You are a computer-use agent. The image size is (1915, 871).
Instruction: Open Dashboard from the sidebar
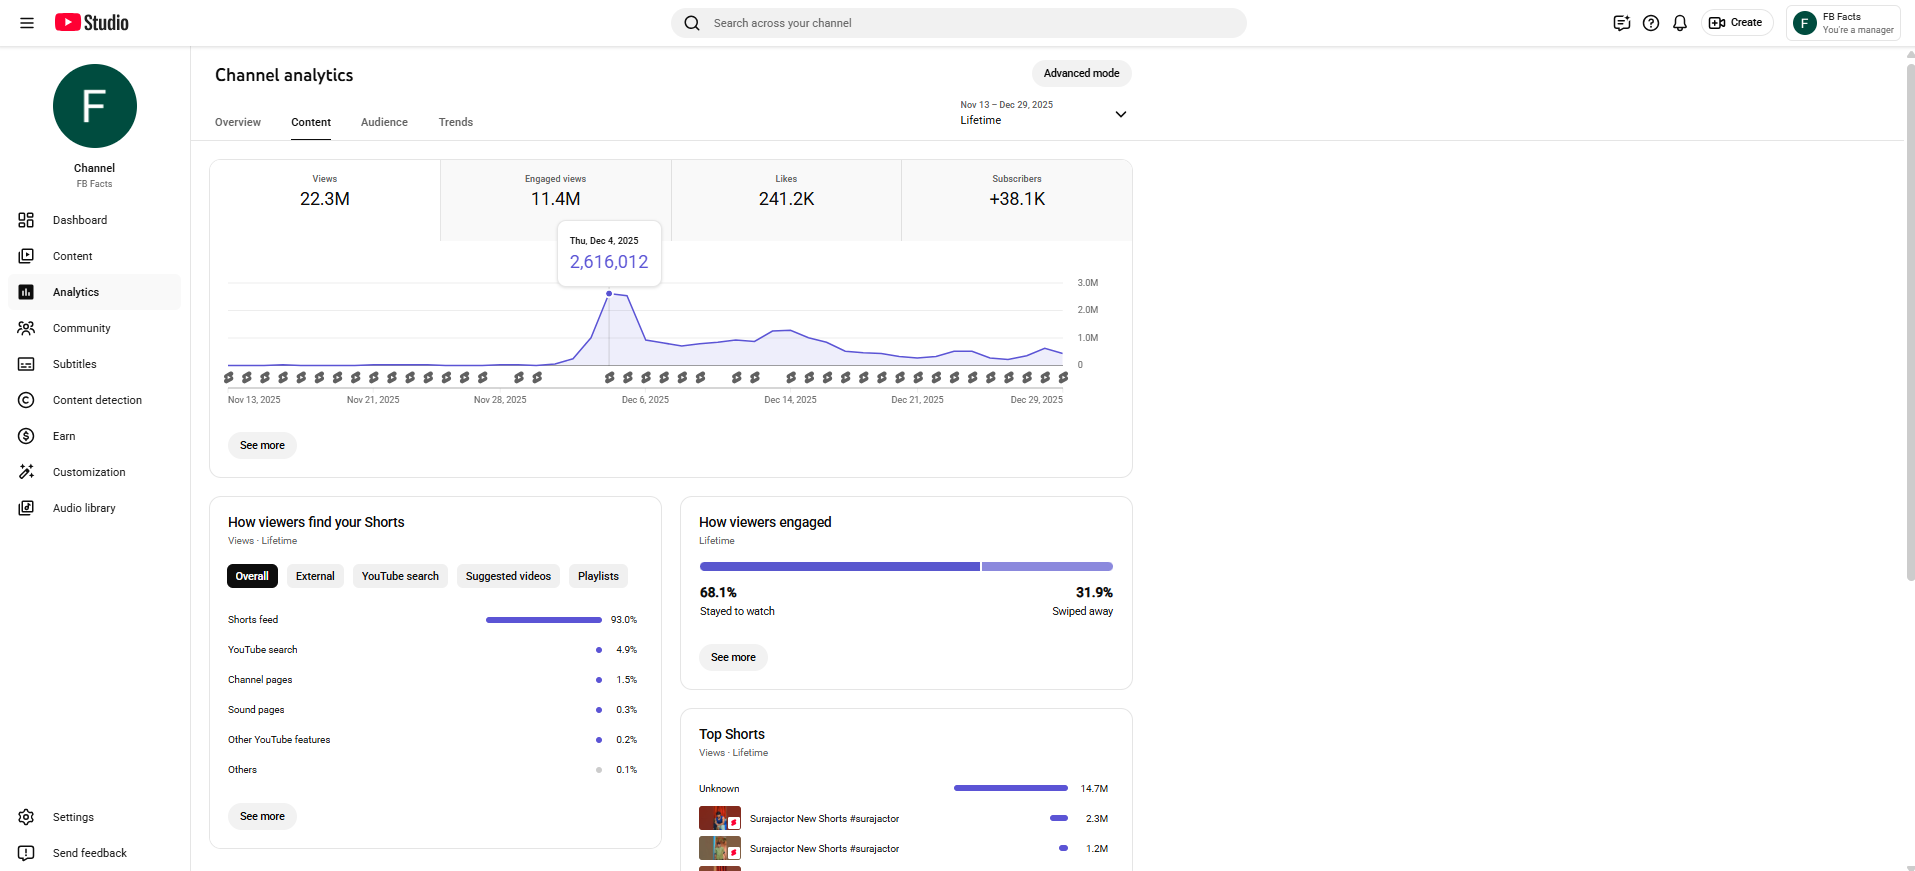80,220
